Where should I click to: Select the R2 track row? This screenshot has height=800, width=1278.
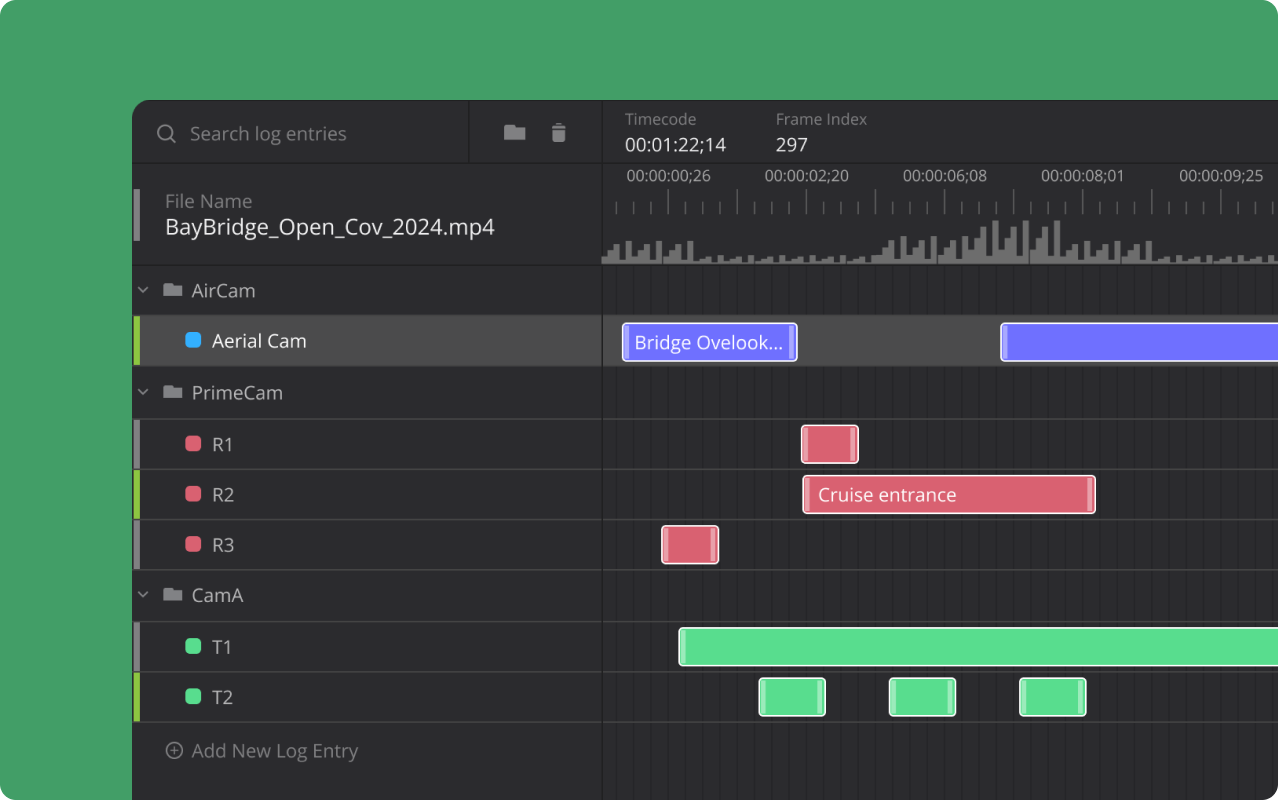[370, 495]
